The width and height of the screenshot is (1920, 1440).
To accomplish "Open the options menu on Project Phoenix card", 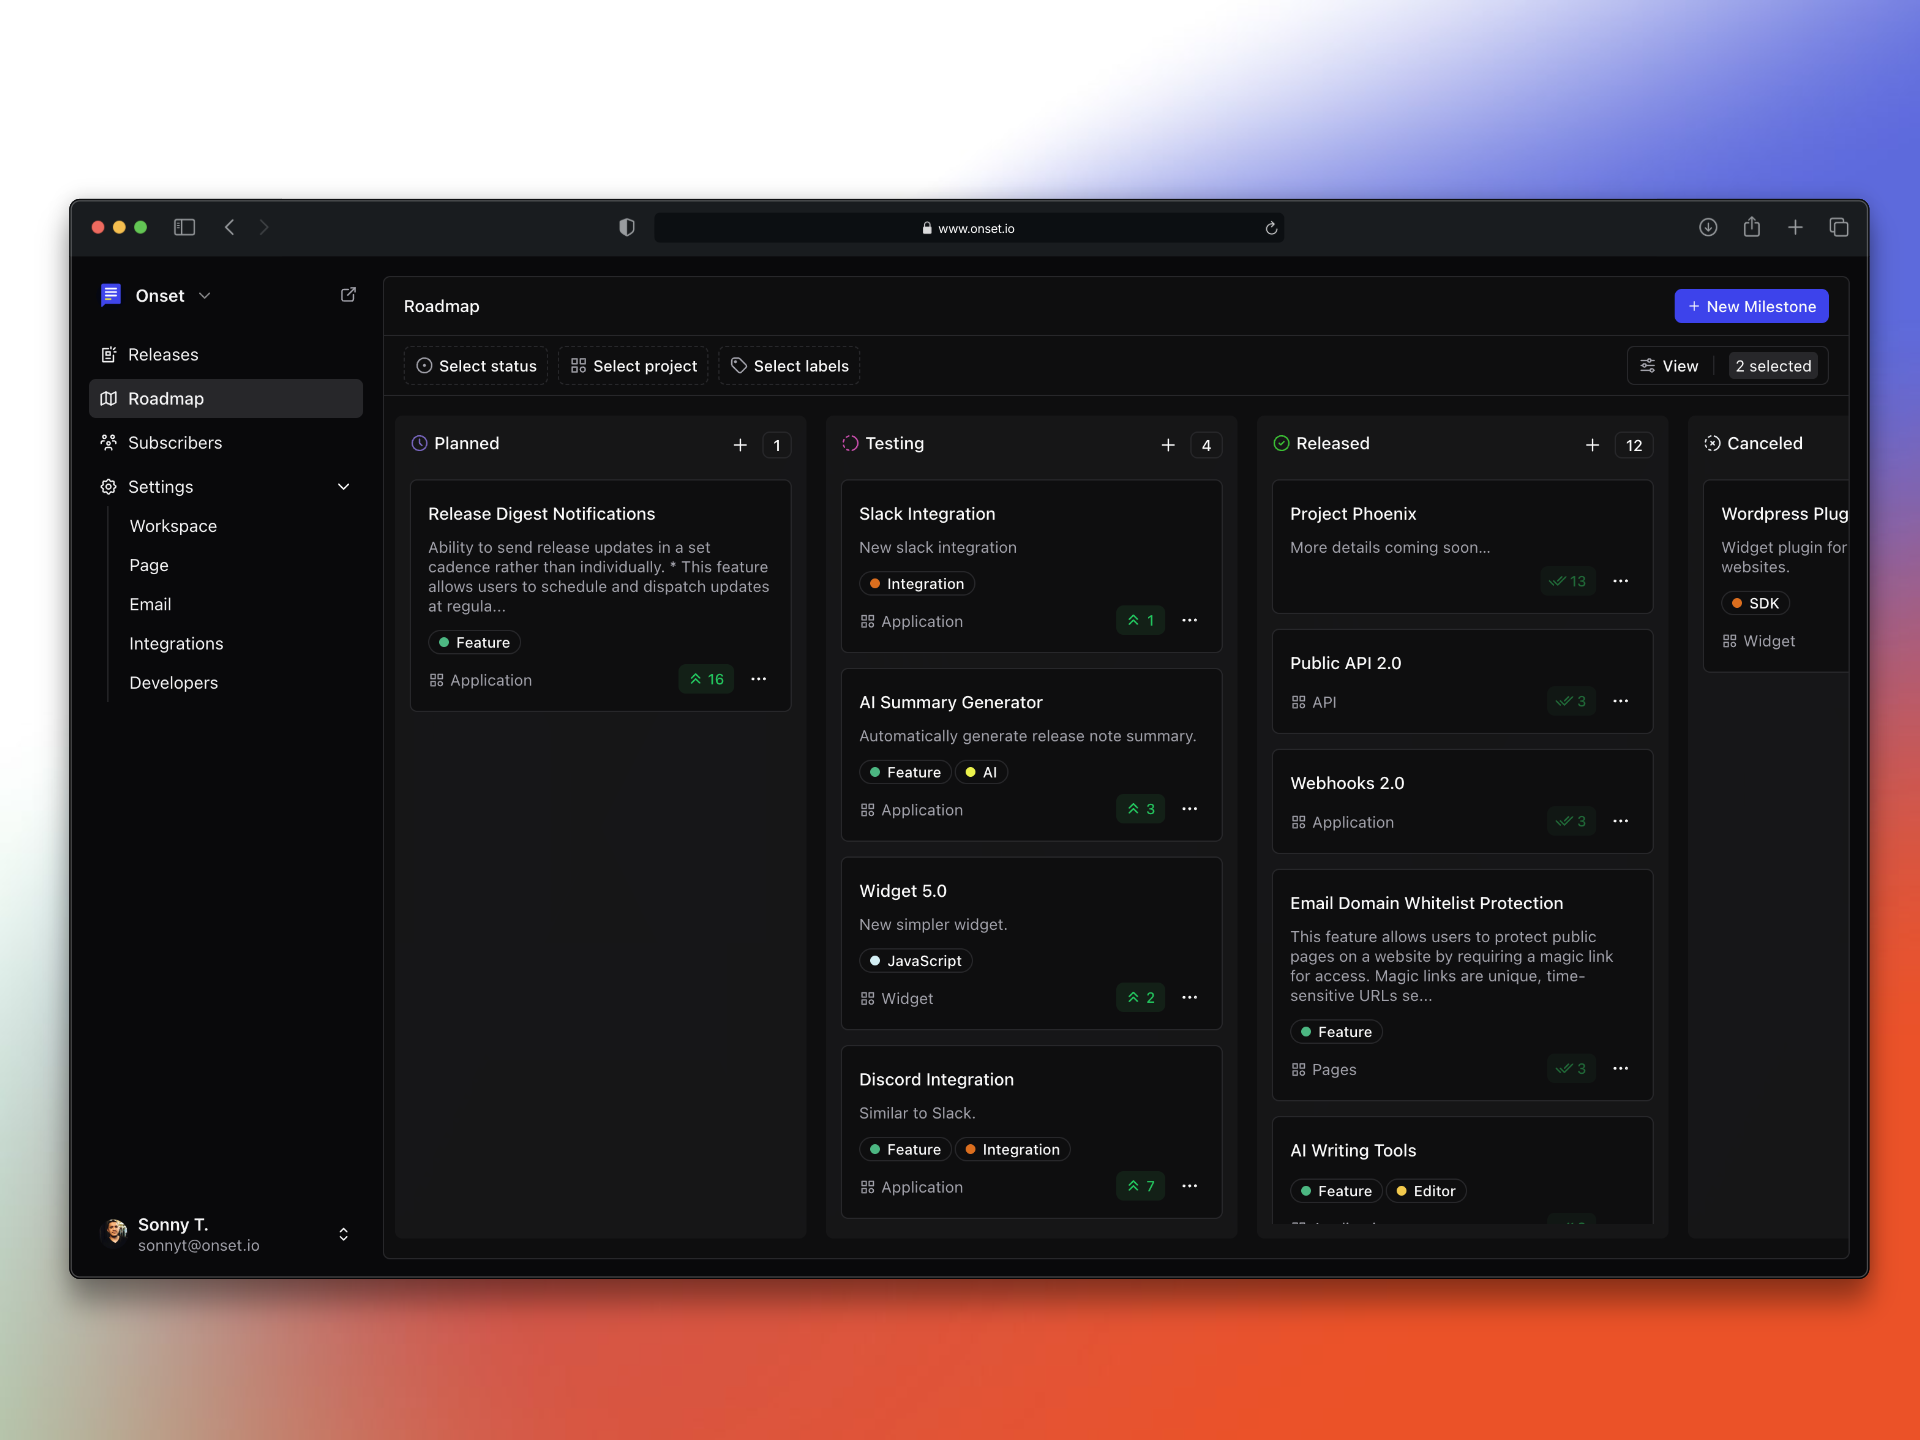I will (x=1620, y=581).
